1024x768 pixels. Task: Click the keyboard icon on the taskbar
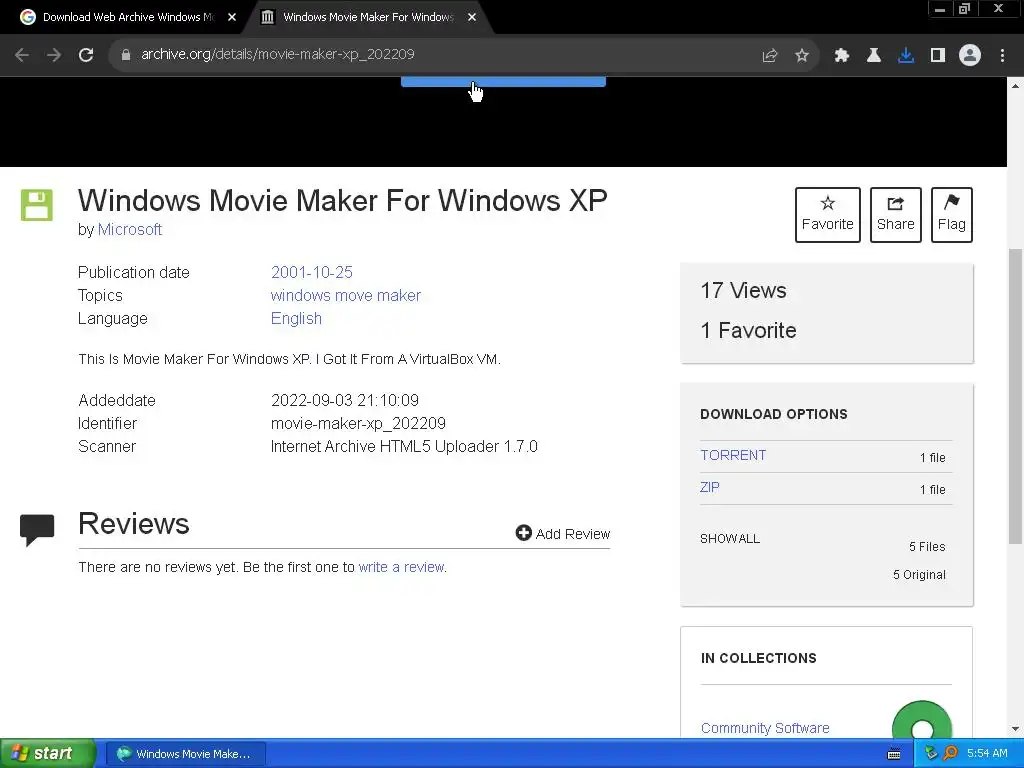point(894,754)
